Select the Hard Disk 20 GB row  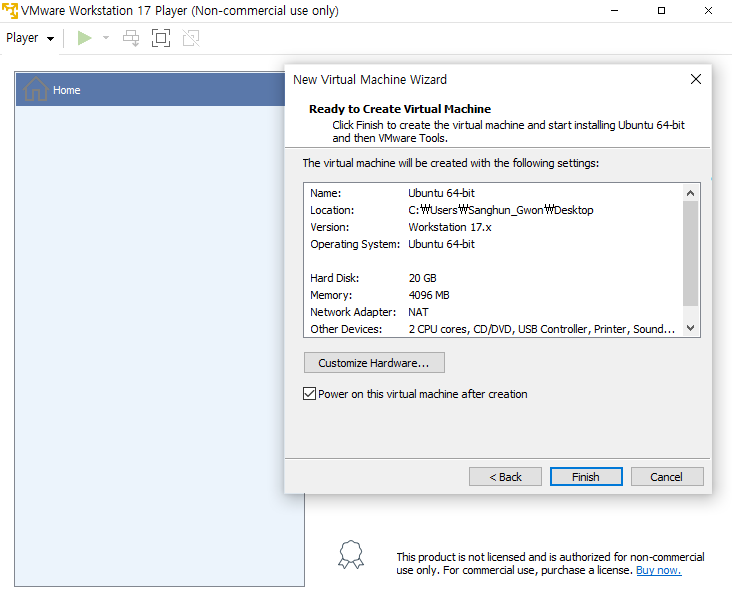click(x=493, y=278)
